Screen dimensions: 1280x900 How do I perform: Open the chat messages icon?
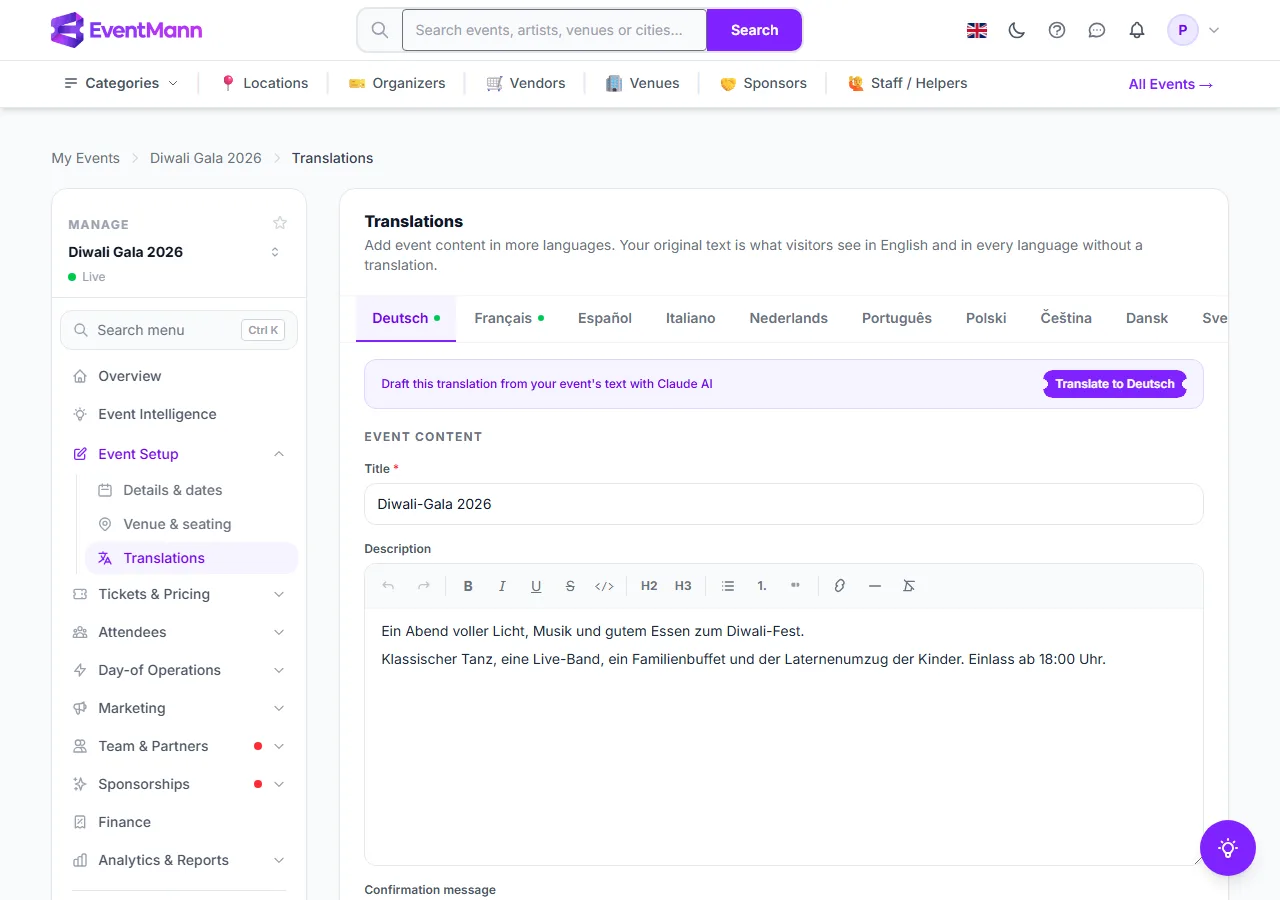coord(1097,30)
